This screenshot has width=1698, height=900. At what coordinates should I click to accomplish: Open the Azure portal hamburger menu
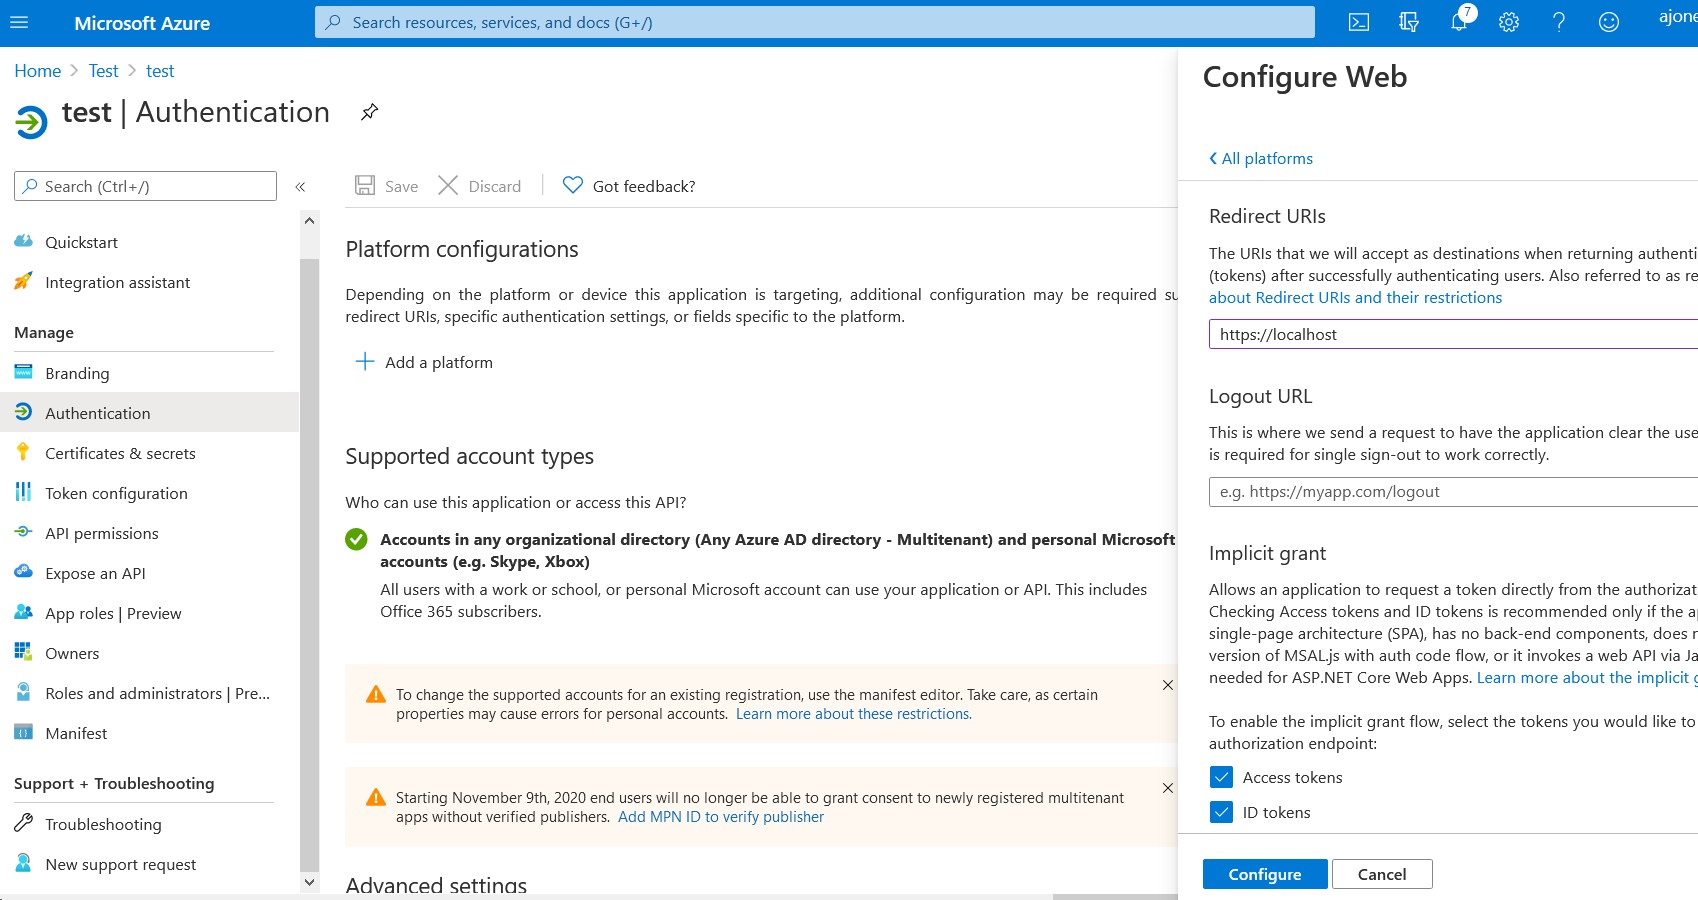(20, 23)
